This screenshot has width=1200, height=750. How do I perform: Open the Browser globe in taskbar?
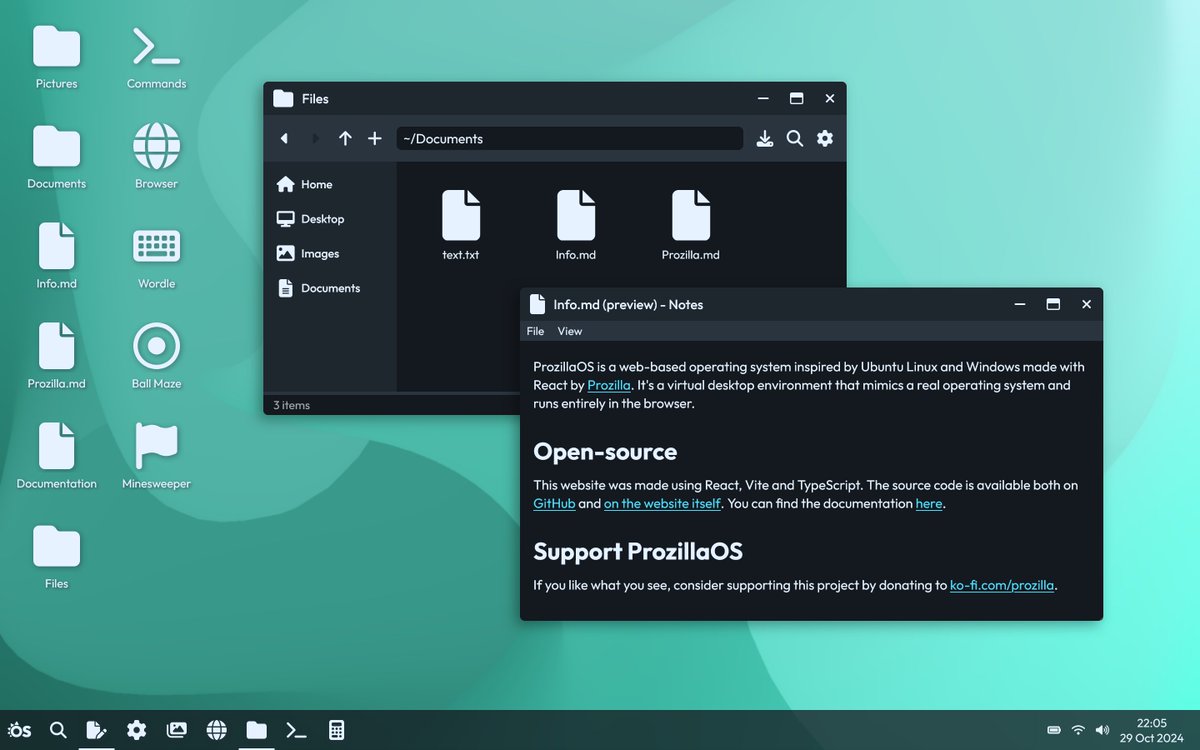(217, 730)
